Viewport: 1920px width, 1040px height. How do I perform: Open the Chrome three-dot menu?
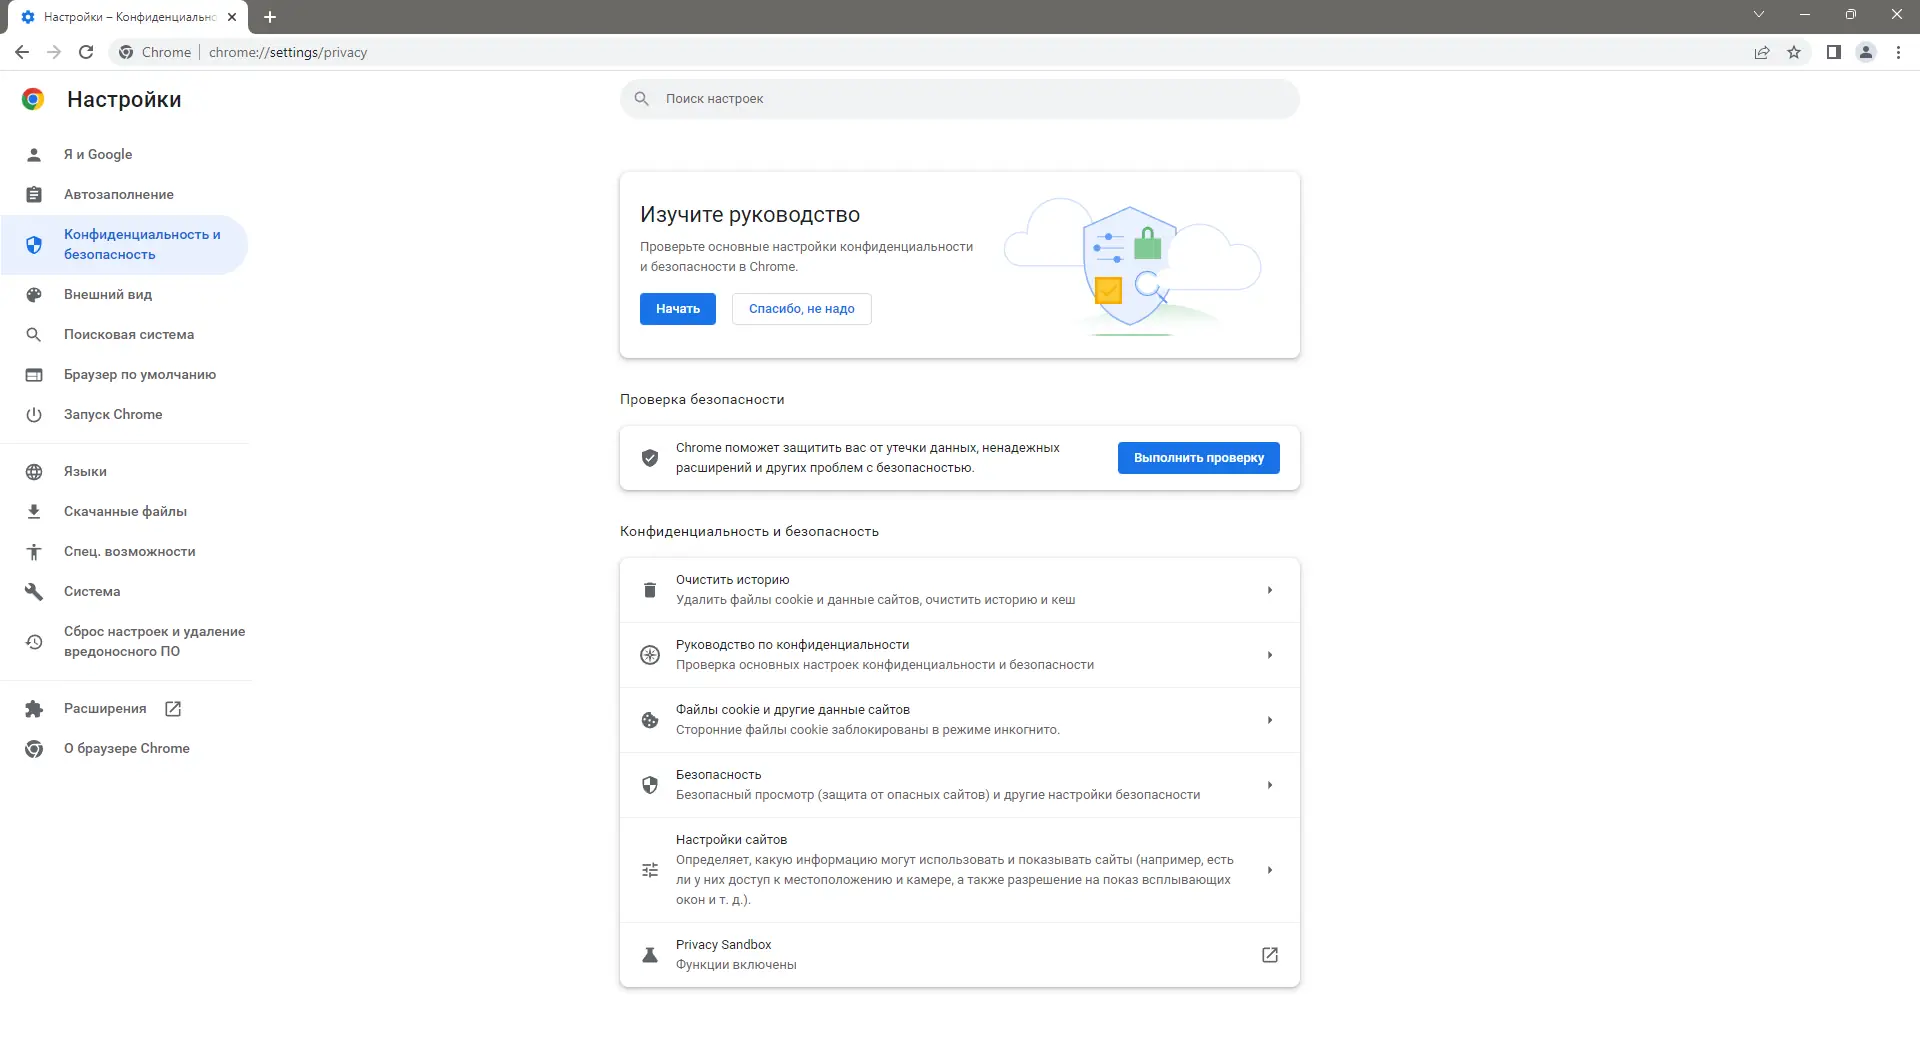(x=1897, y=52)
